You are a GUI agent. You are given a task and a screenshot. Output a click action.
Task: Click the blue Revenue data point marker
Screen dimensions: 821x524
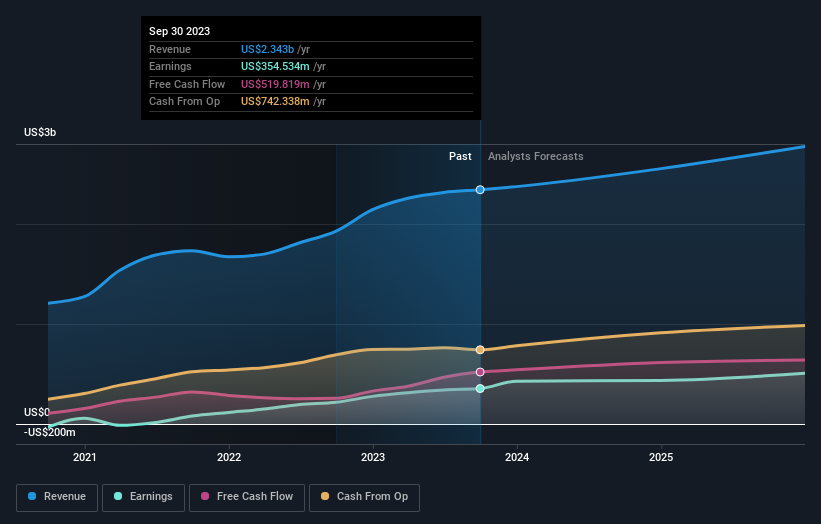tap(480, 189)
